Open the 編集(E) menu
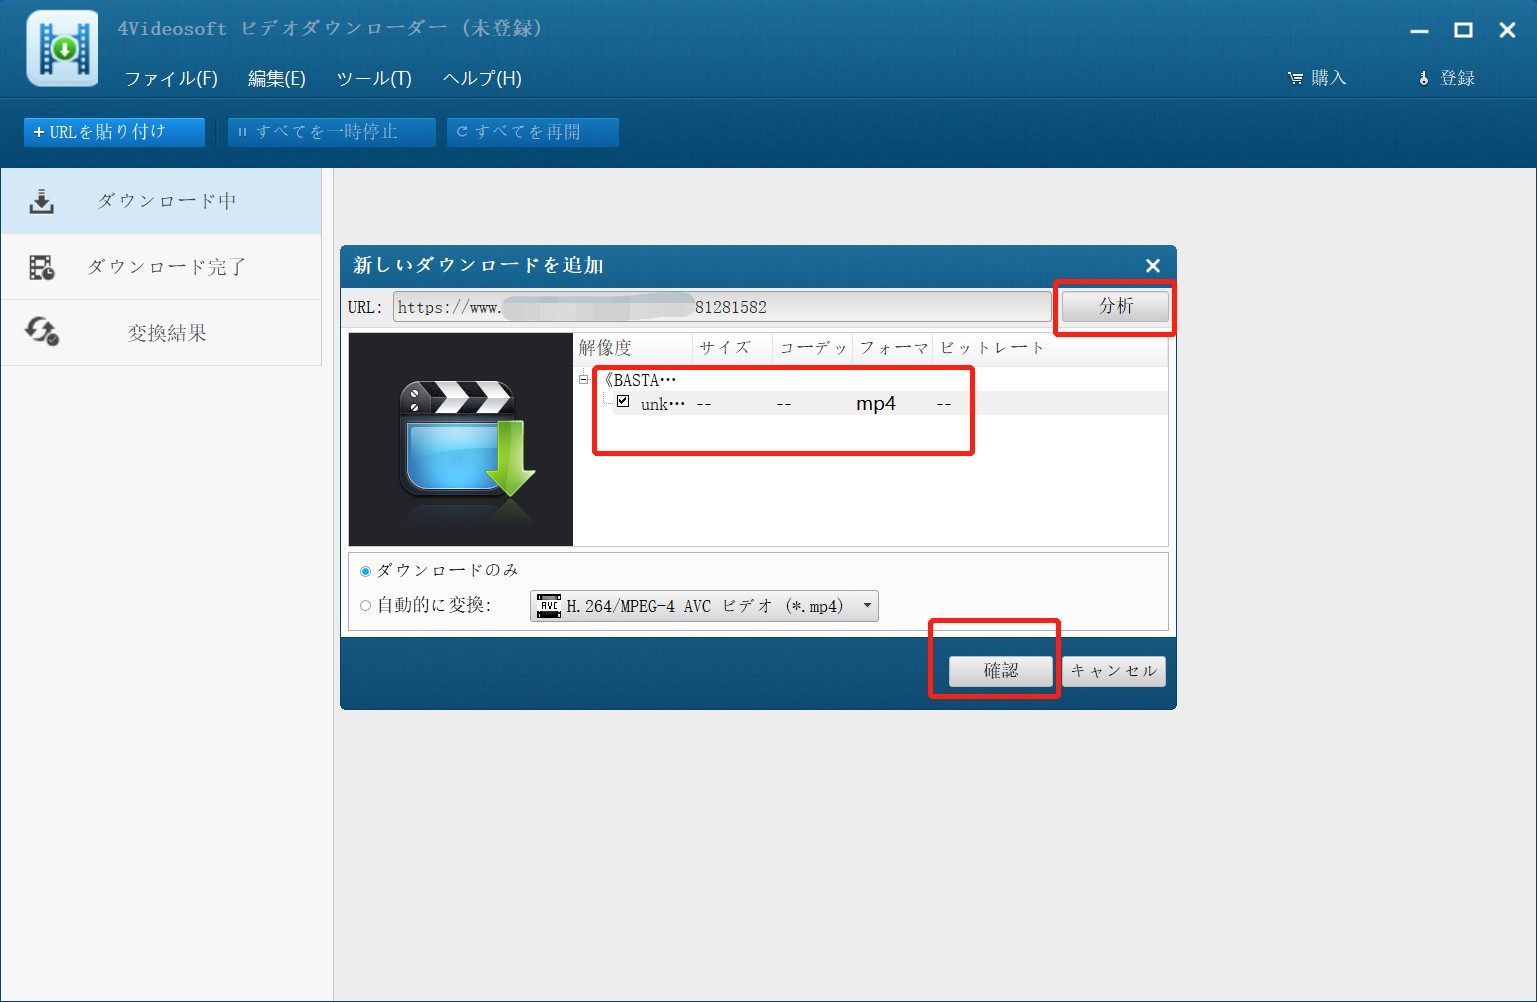 tap(277, 78)
